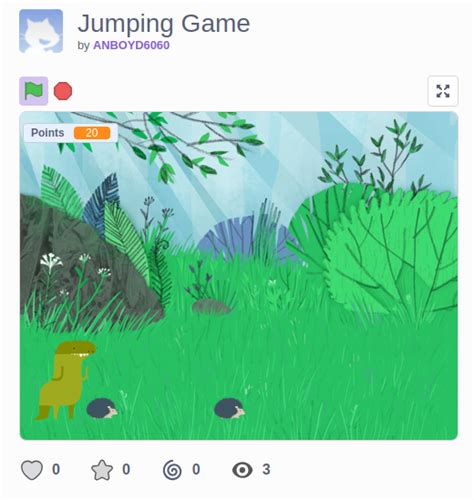The width and height of the screenshot is (474, 500).
Task: Click the favorite count beside the star
Action: [x=126, y=469]
